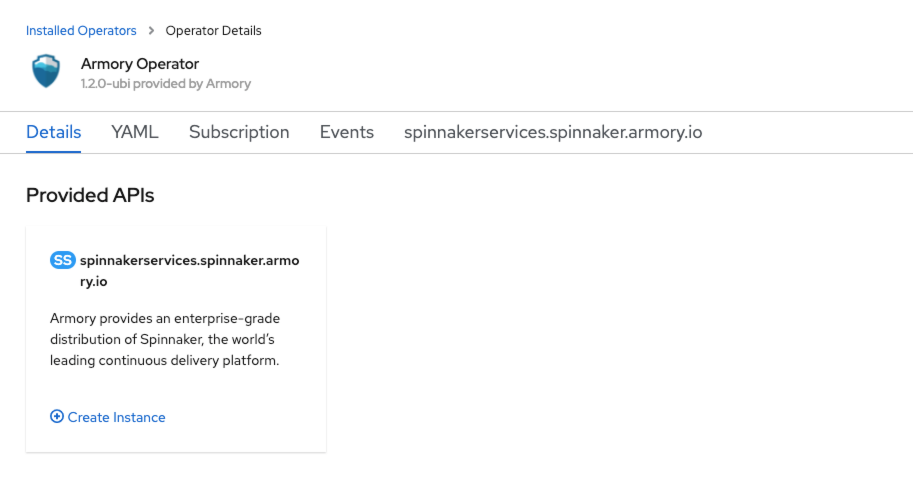Viewport: 913px width, 485px height.
Task: Click the plus icon beside Create Instance
Action: [x=56, y=416]
